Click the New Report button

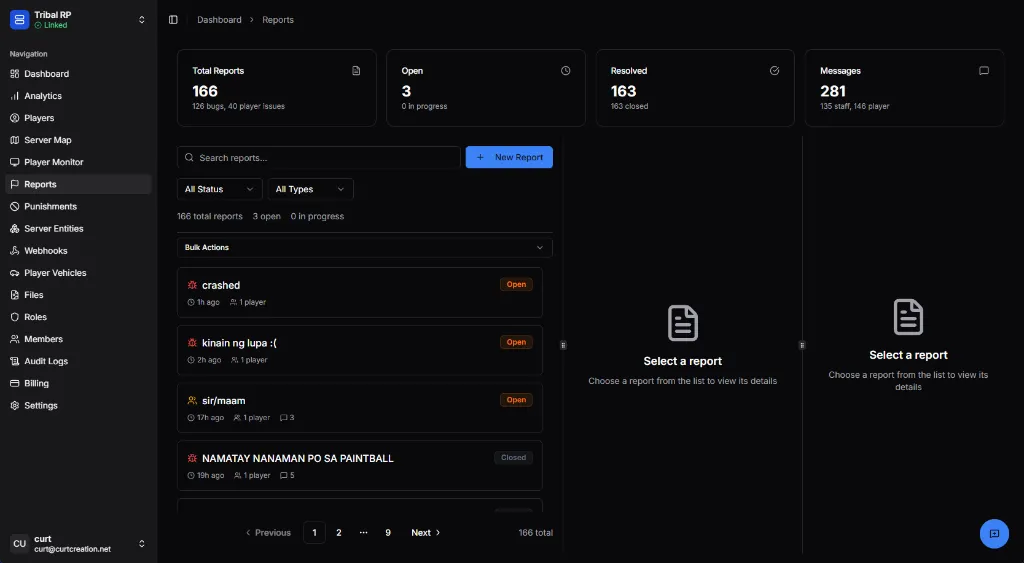pyautogui.click(x=509, y=157)
